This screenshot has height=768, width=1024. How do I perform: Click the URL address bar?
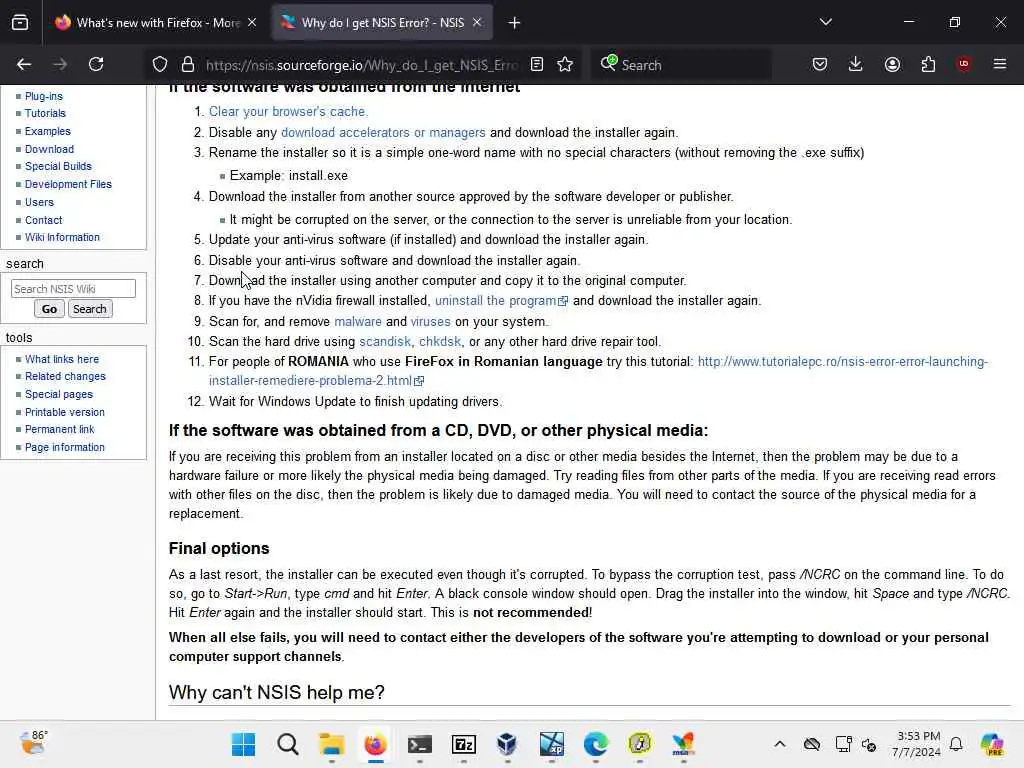tap(362, 65)
